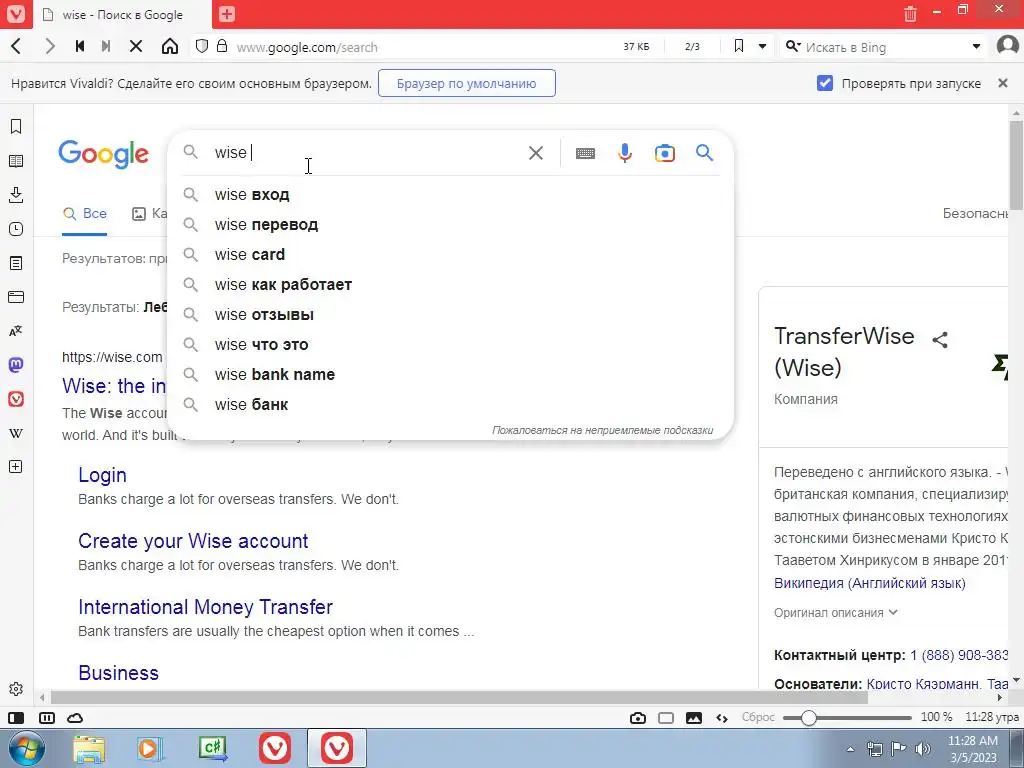
Task: Search by image with camera icon
Action: [665, 153]
